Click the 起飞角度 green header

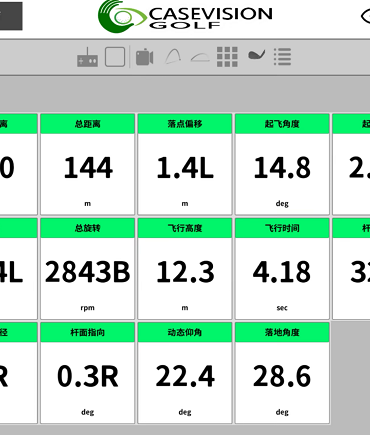tap(282, 124)
